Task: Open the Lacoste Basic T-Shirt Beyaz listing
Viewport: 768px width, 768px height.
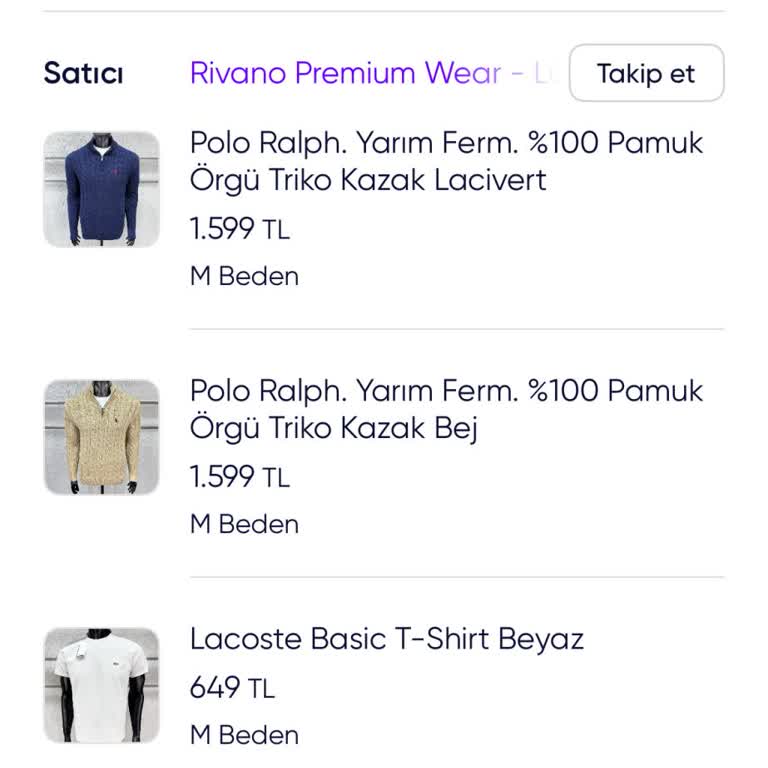Action: (386, 638)
